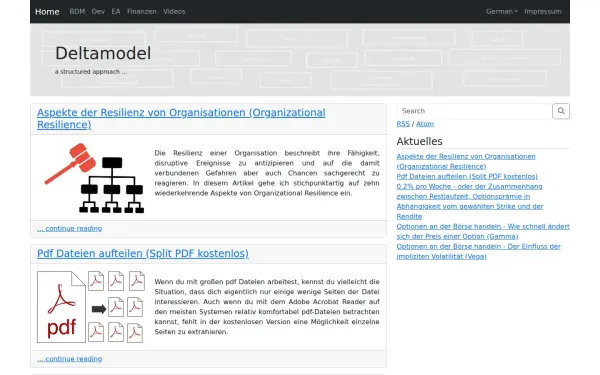600x375 pixels.
Task: Focus the Search input field
Action: point(474,111)
